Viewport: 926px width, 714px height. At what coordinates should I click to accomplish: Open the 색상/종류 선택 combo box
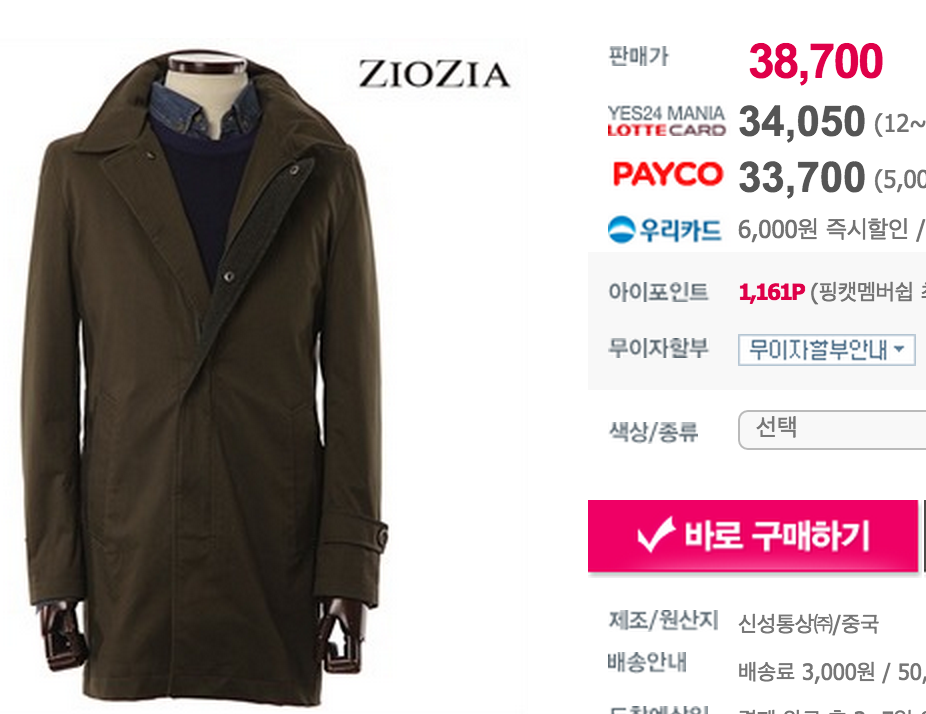832,429
